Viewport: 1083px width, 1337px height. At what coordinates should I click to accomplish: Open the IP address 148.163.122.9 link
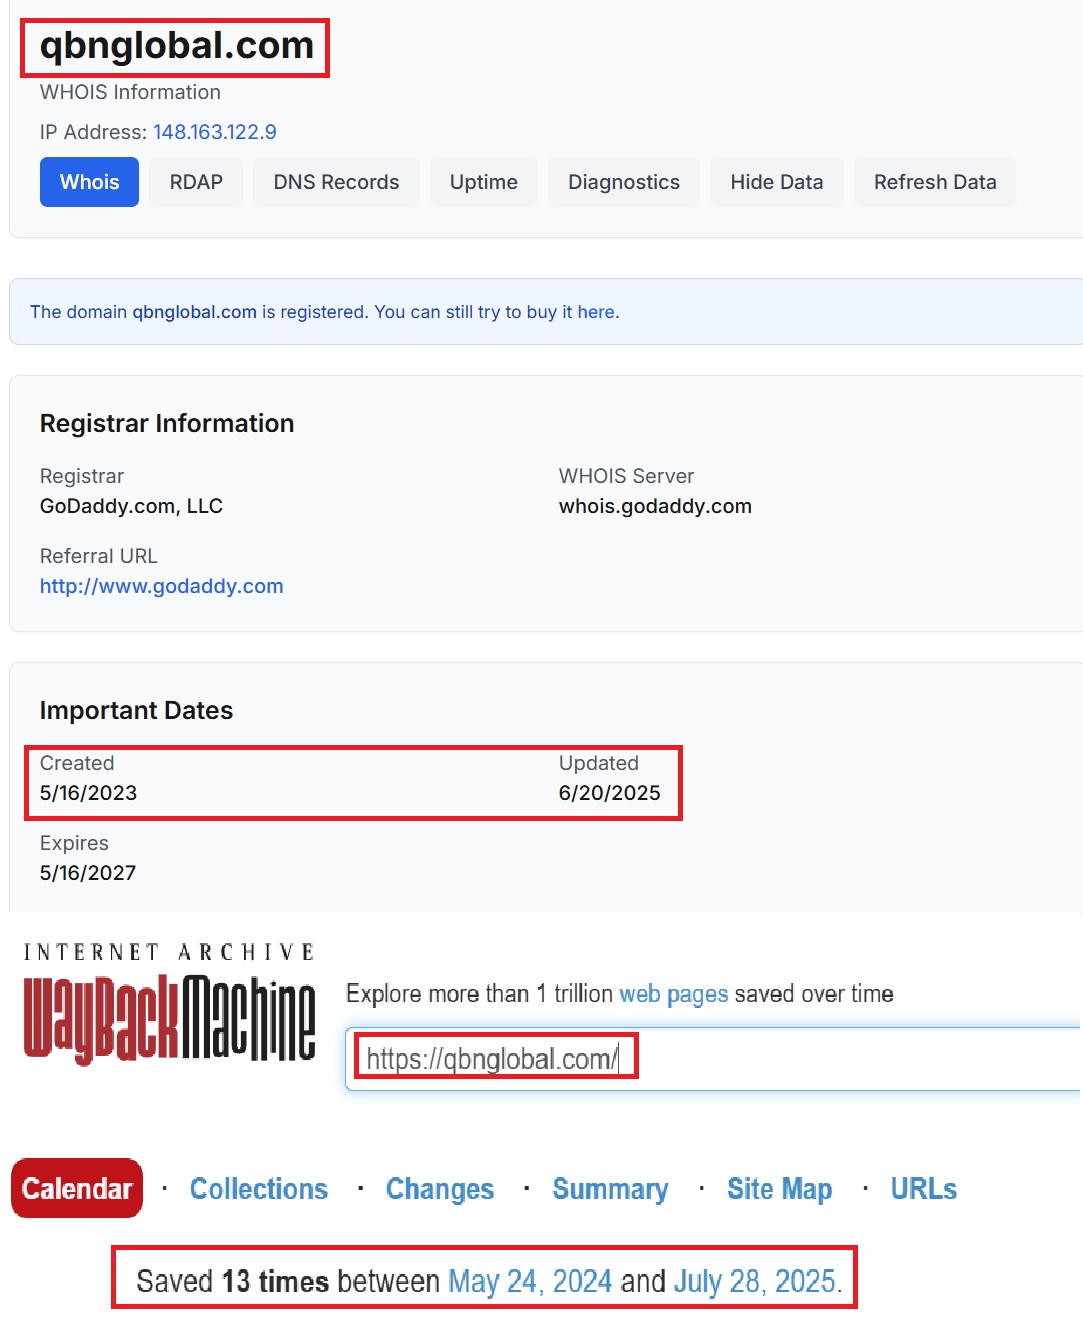(215, 132)
